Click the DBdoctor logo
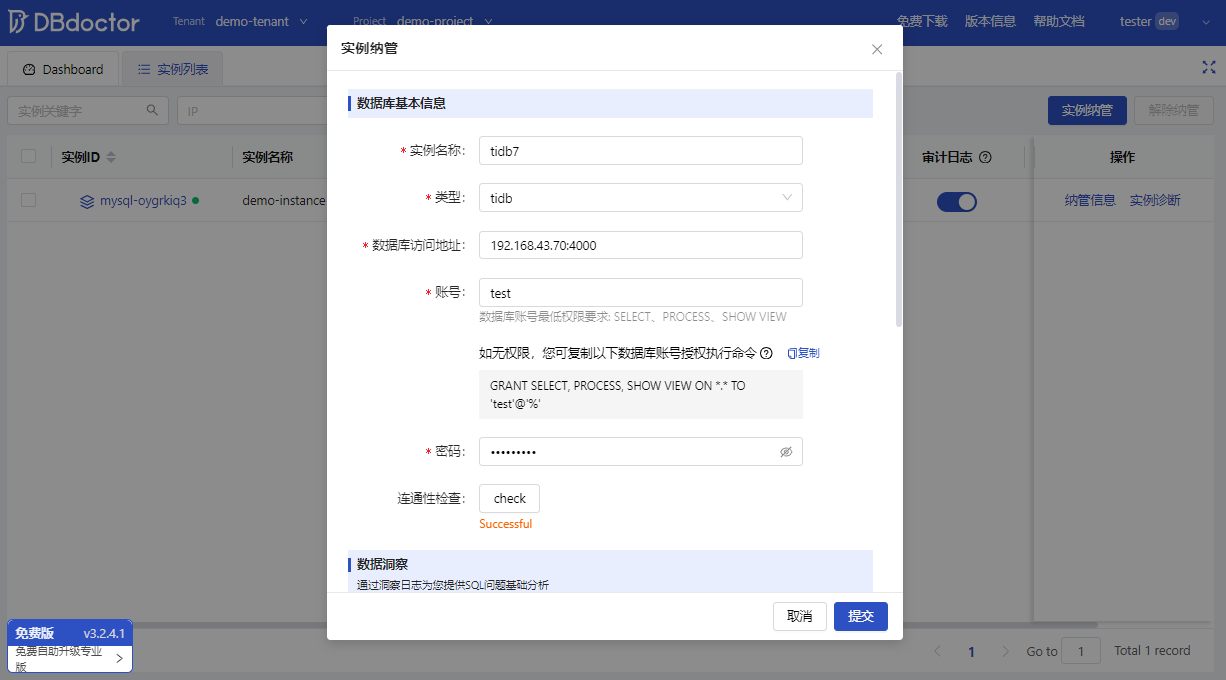The image size is (1226, 680). click(74, 22)
